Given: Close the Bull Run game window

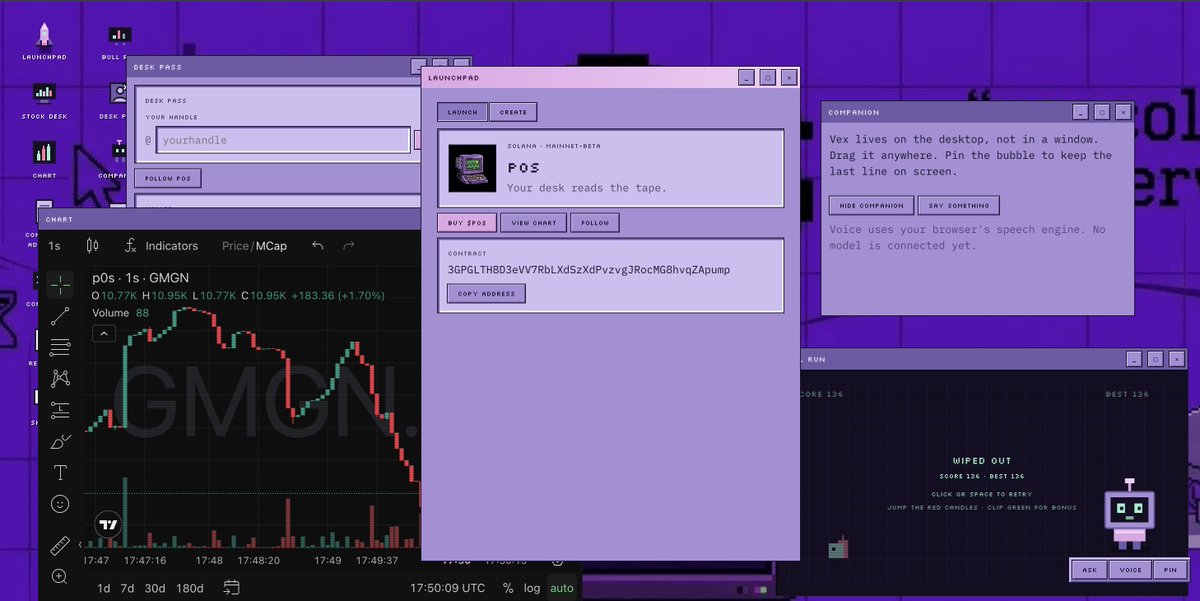Looking at the screenshot, I should pyautogui.click(x=1177, y=358).
